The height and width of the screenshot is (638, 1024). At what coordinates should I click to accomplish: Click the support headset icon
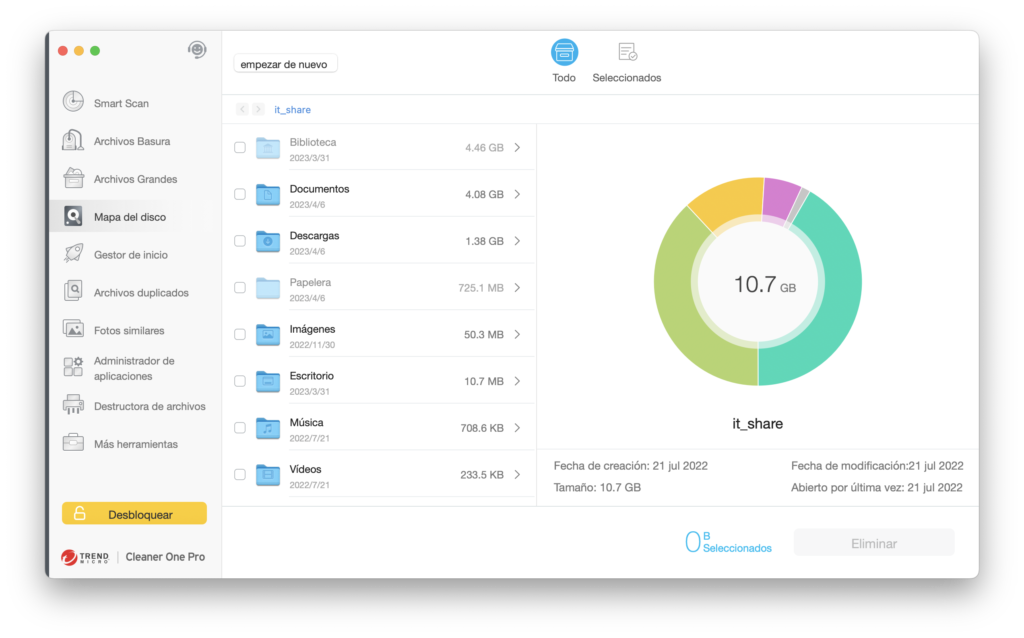click(197, 50)
